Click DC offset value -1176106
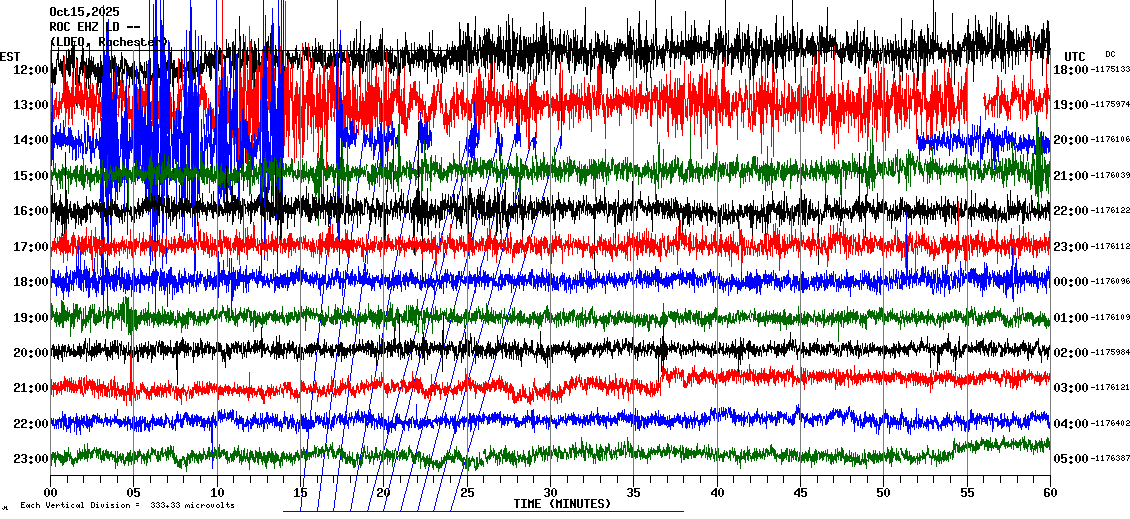The width and height of the screenshot is (1130, 519). (1109, 140)
